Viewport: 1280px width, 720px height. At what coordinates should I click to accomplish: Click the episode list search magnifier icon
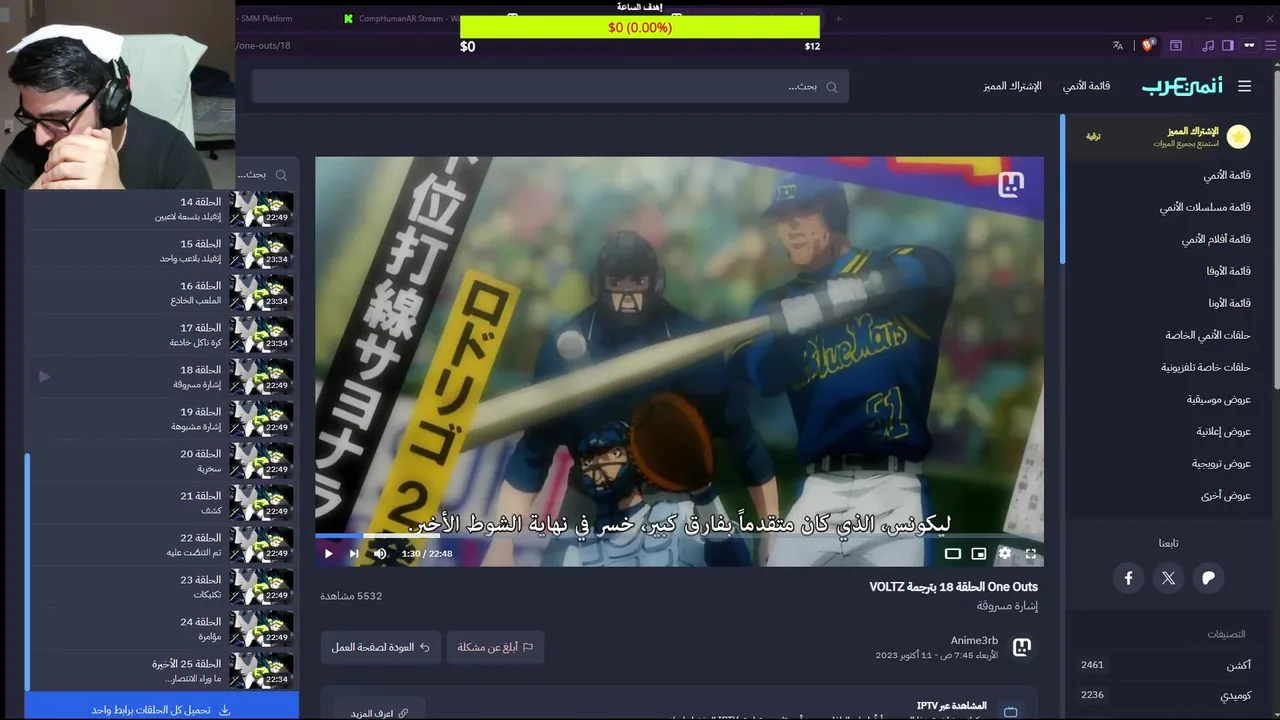281,174
